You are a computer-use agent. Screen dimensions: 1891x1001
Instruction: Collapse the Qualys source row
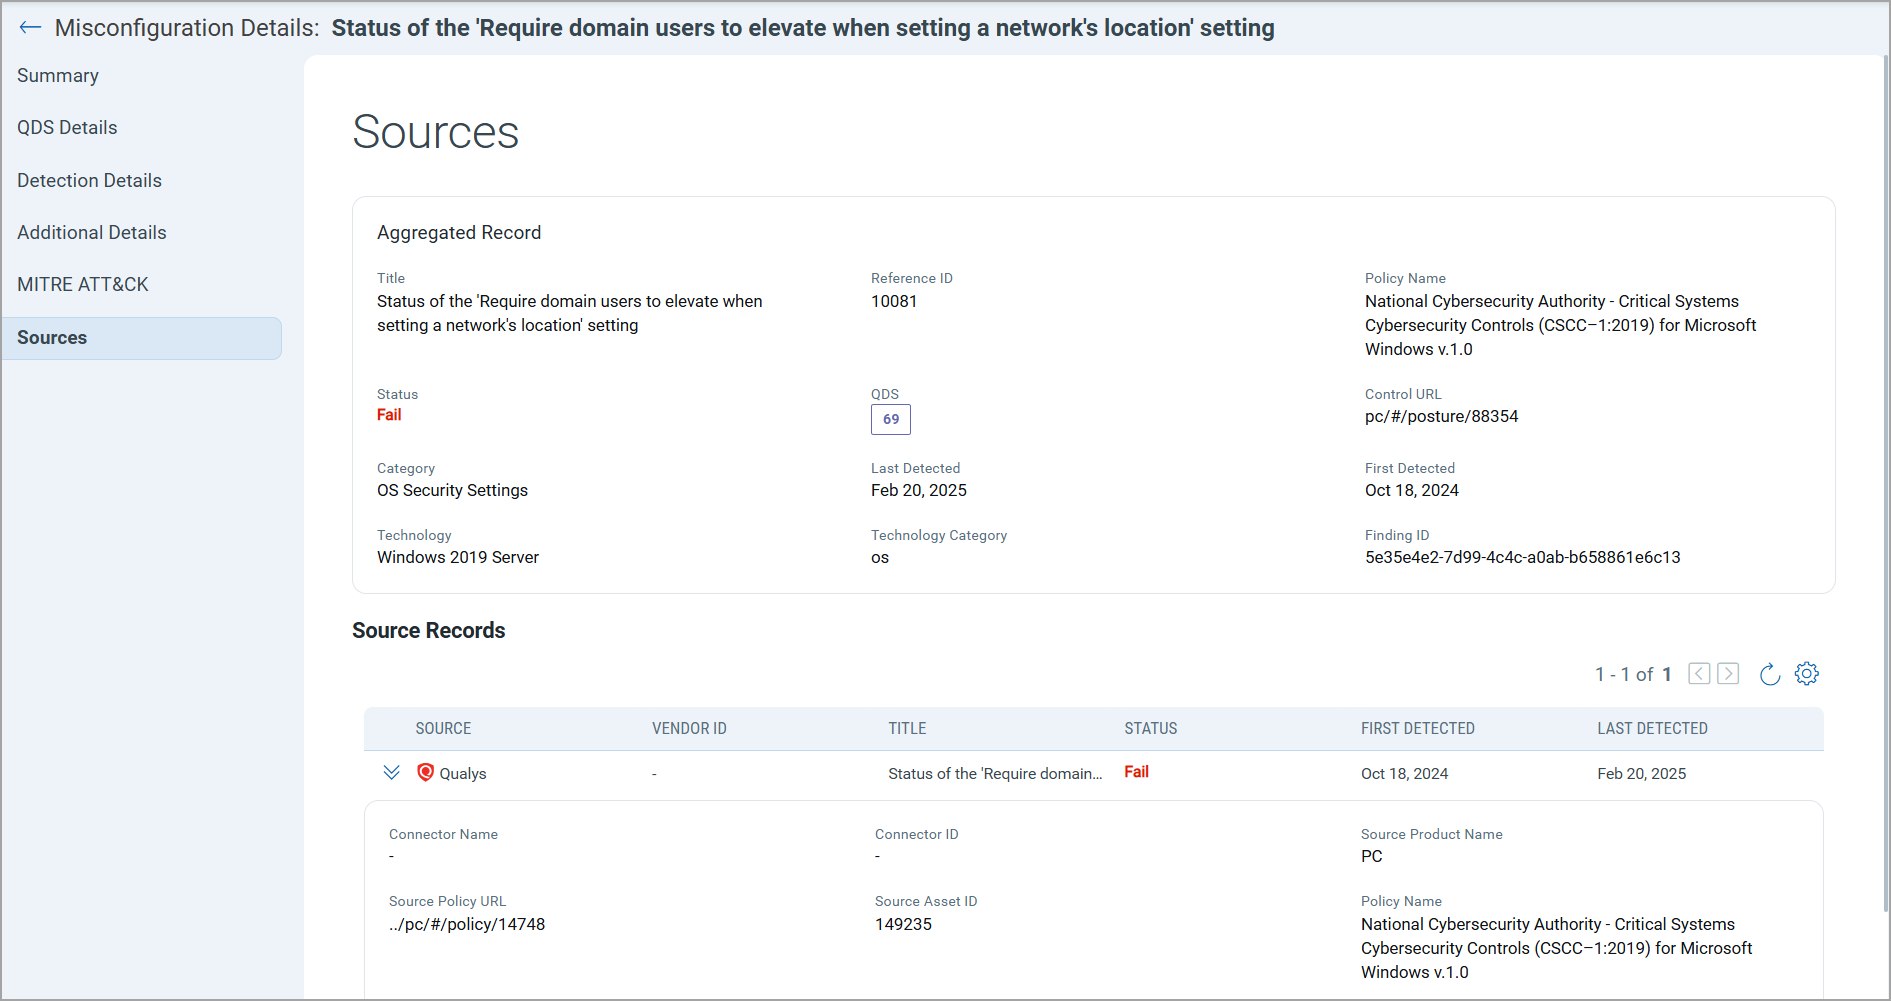click(392, 773)
